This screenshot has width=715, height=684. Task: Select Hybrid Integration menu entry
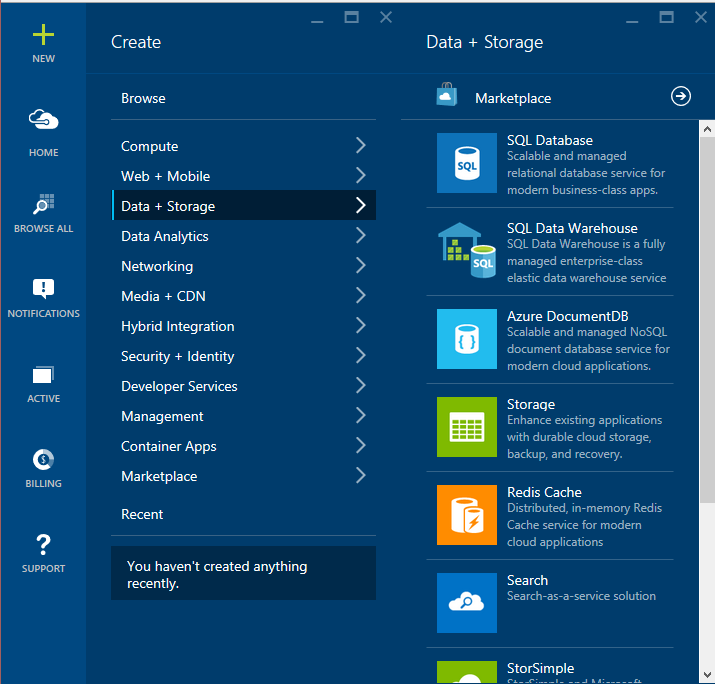244,326
